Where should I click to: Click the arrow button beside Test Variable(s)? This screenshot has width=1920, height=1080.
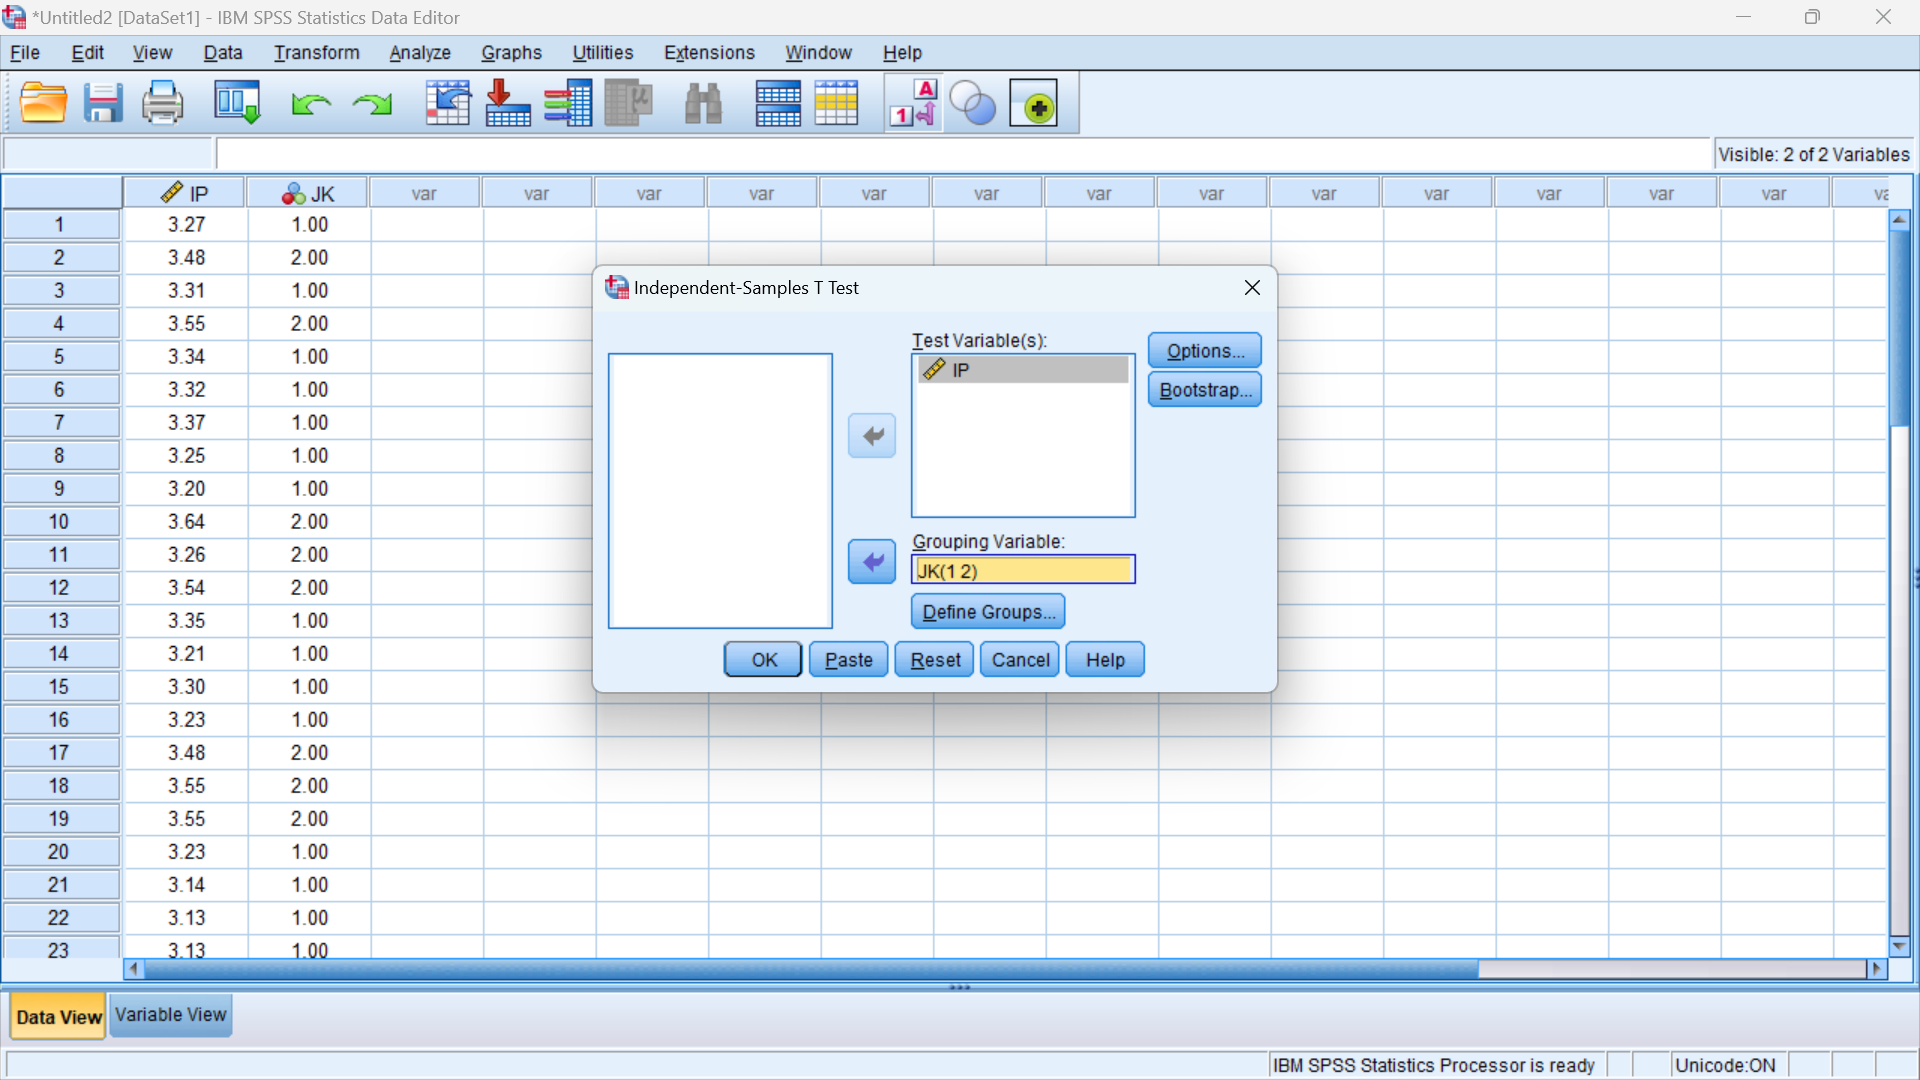coord(872,436)
